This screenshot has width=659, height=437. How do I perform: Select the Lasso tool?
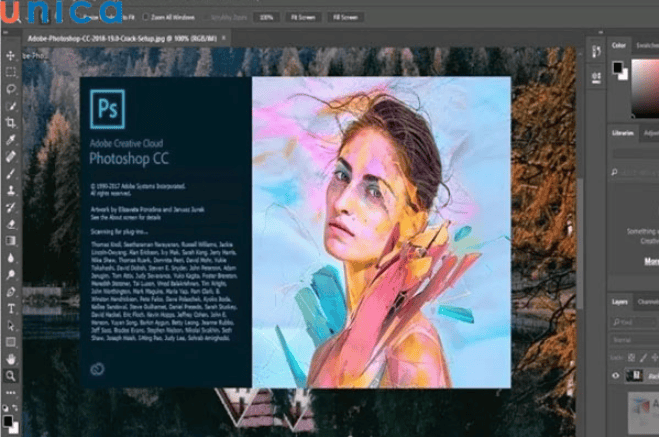coord(11,89)
